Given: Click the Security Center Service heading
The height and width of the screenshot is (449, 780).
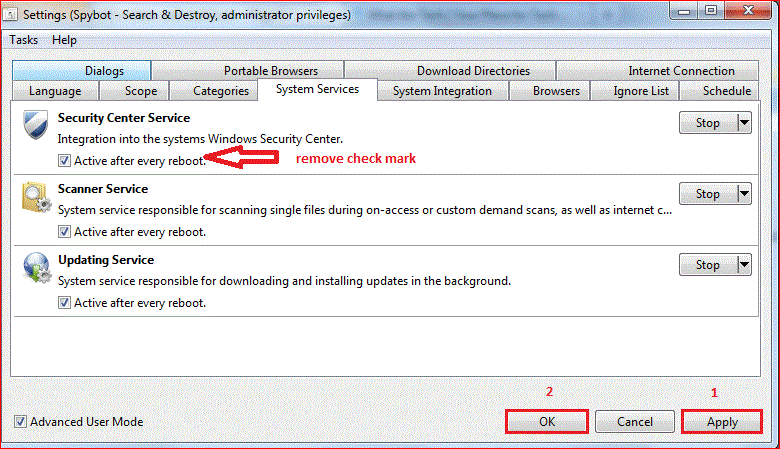Looking at the screenshot, I should (x=124, y=118).
